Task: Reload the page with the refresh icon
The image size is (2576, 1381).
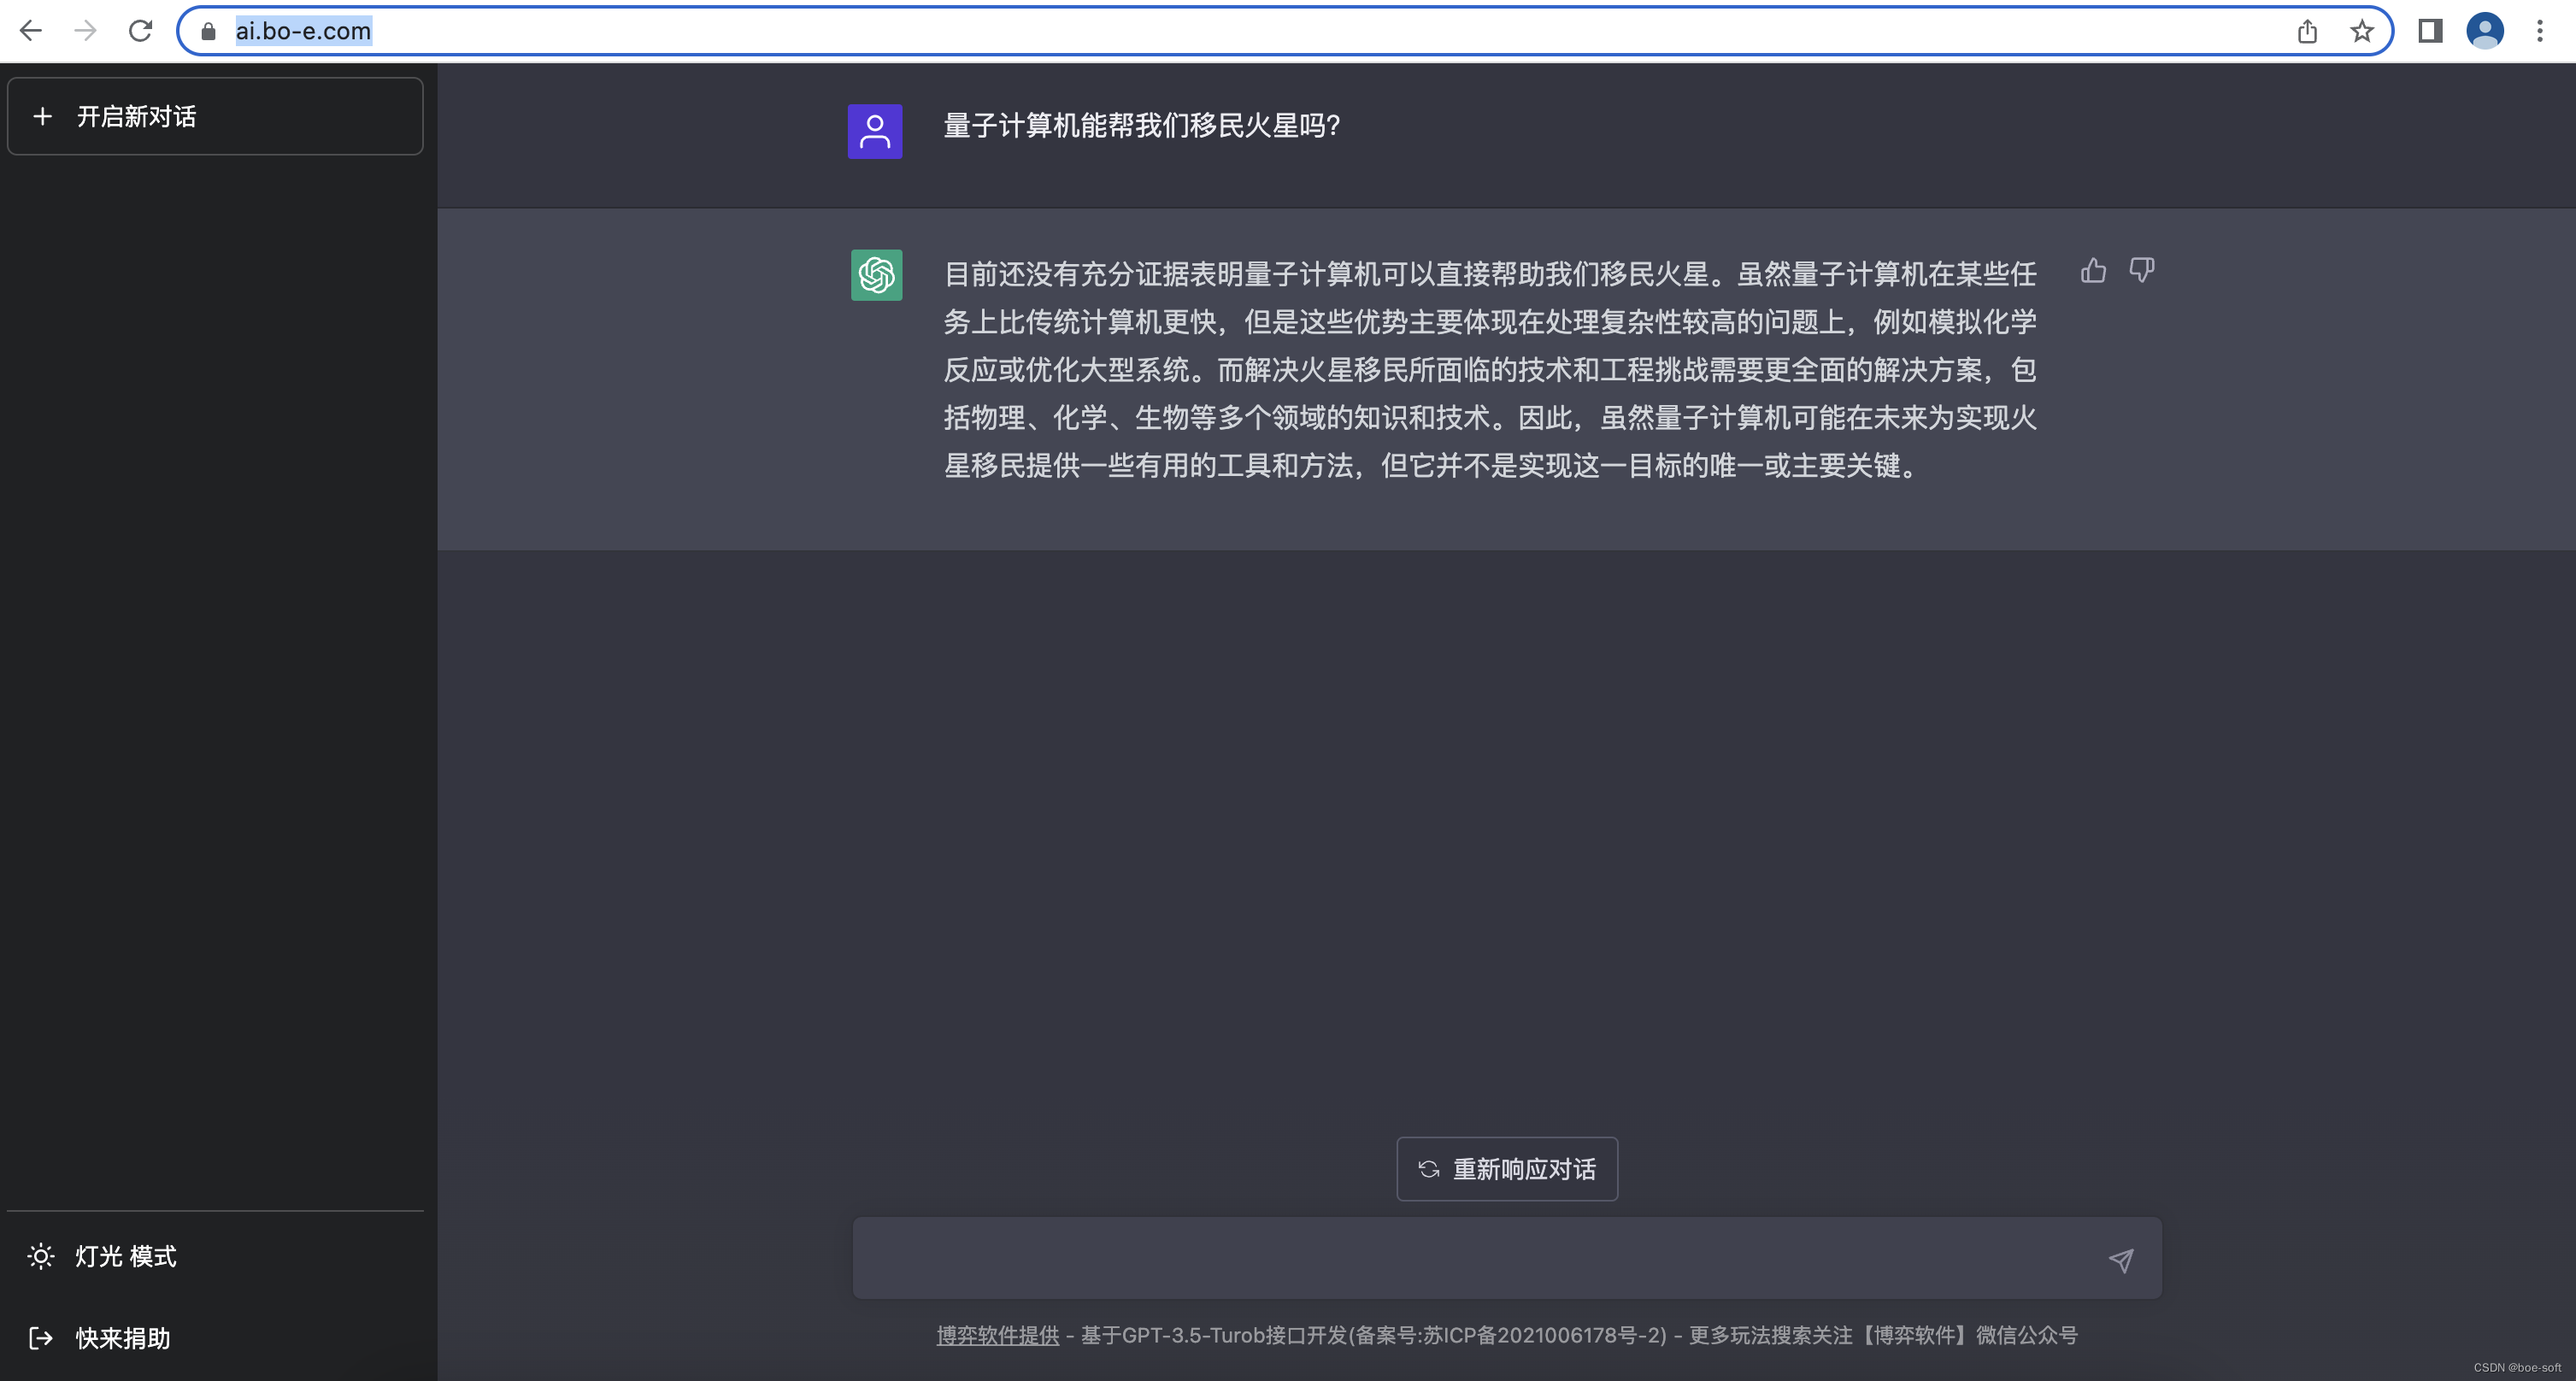Action: pos(141,31)
